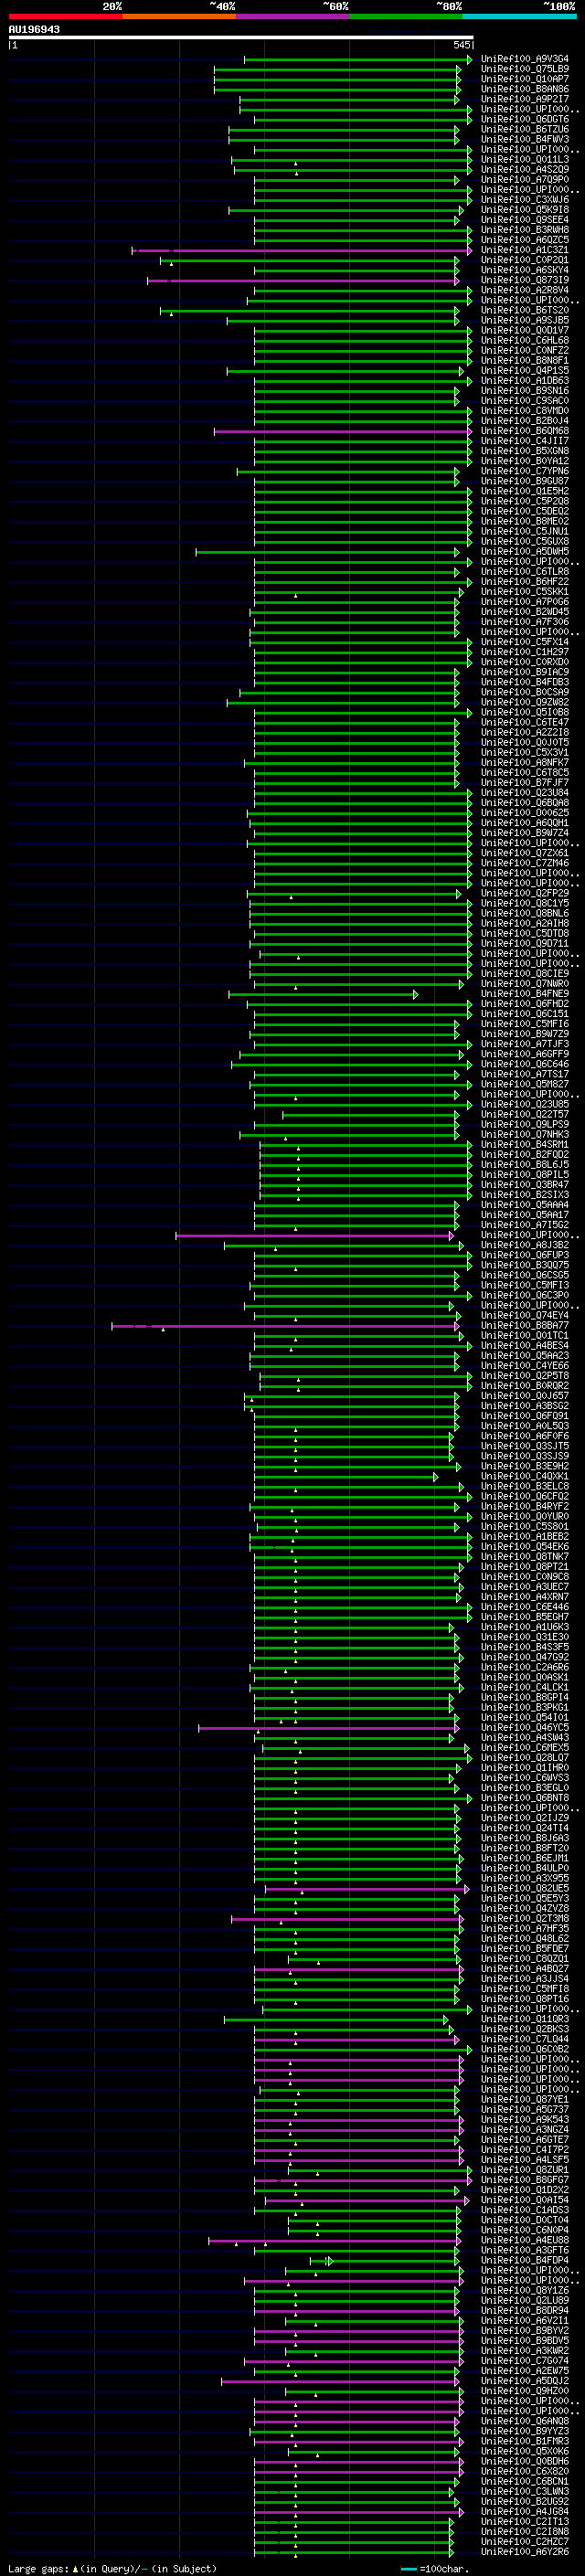The height and width of the screenshot is (2576, 585).
Task: Click hit label UniRef100_A7I5G2
Action: click(x=525, y=1225)
